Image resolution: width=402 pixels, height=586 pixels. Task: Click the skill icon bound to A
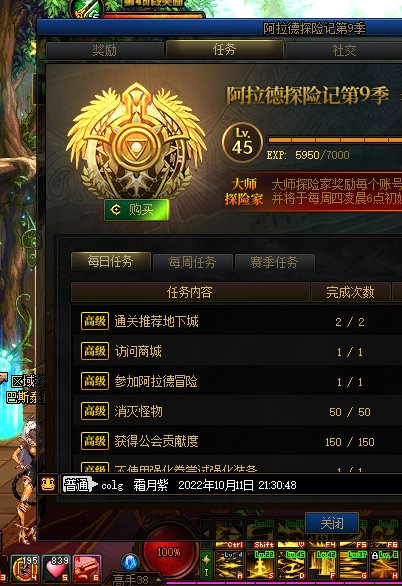pos(229,565)
